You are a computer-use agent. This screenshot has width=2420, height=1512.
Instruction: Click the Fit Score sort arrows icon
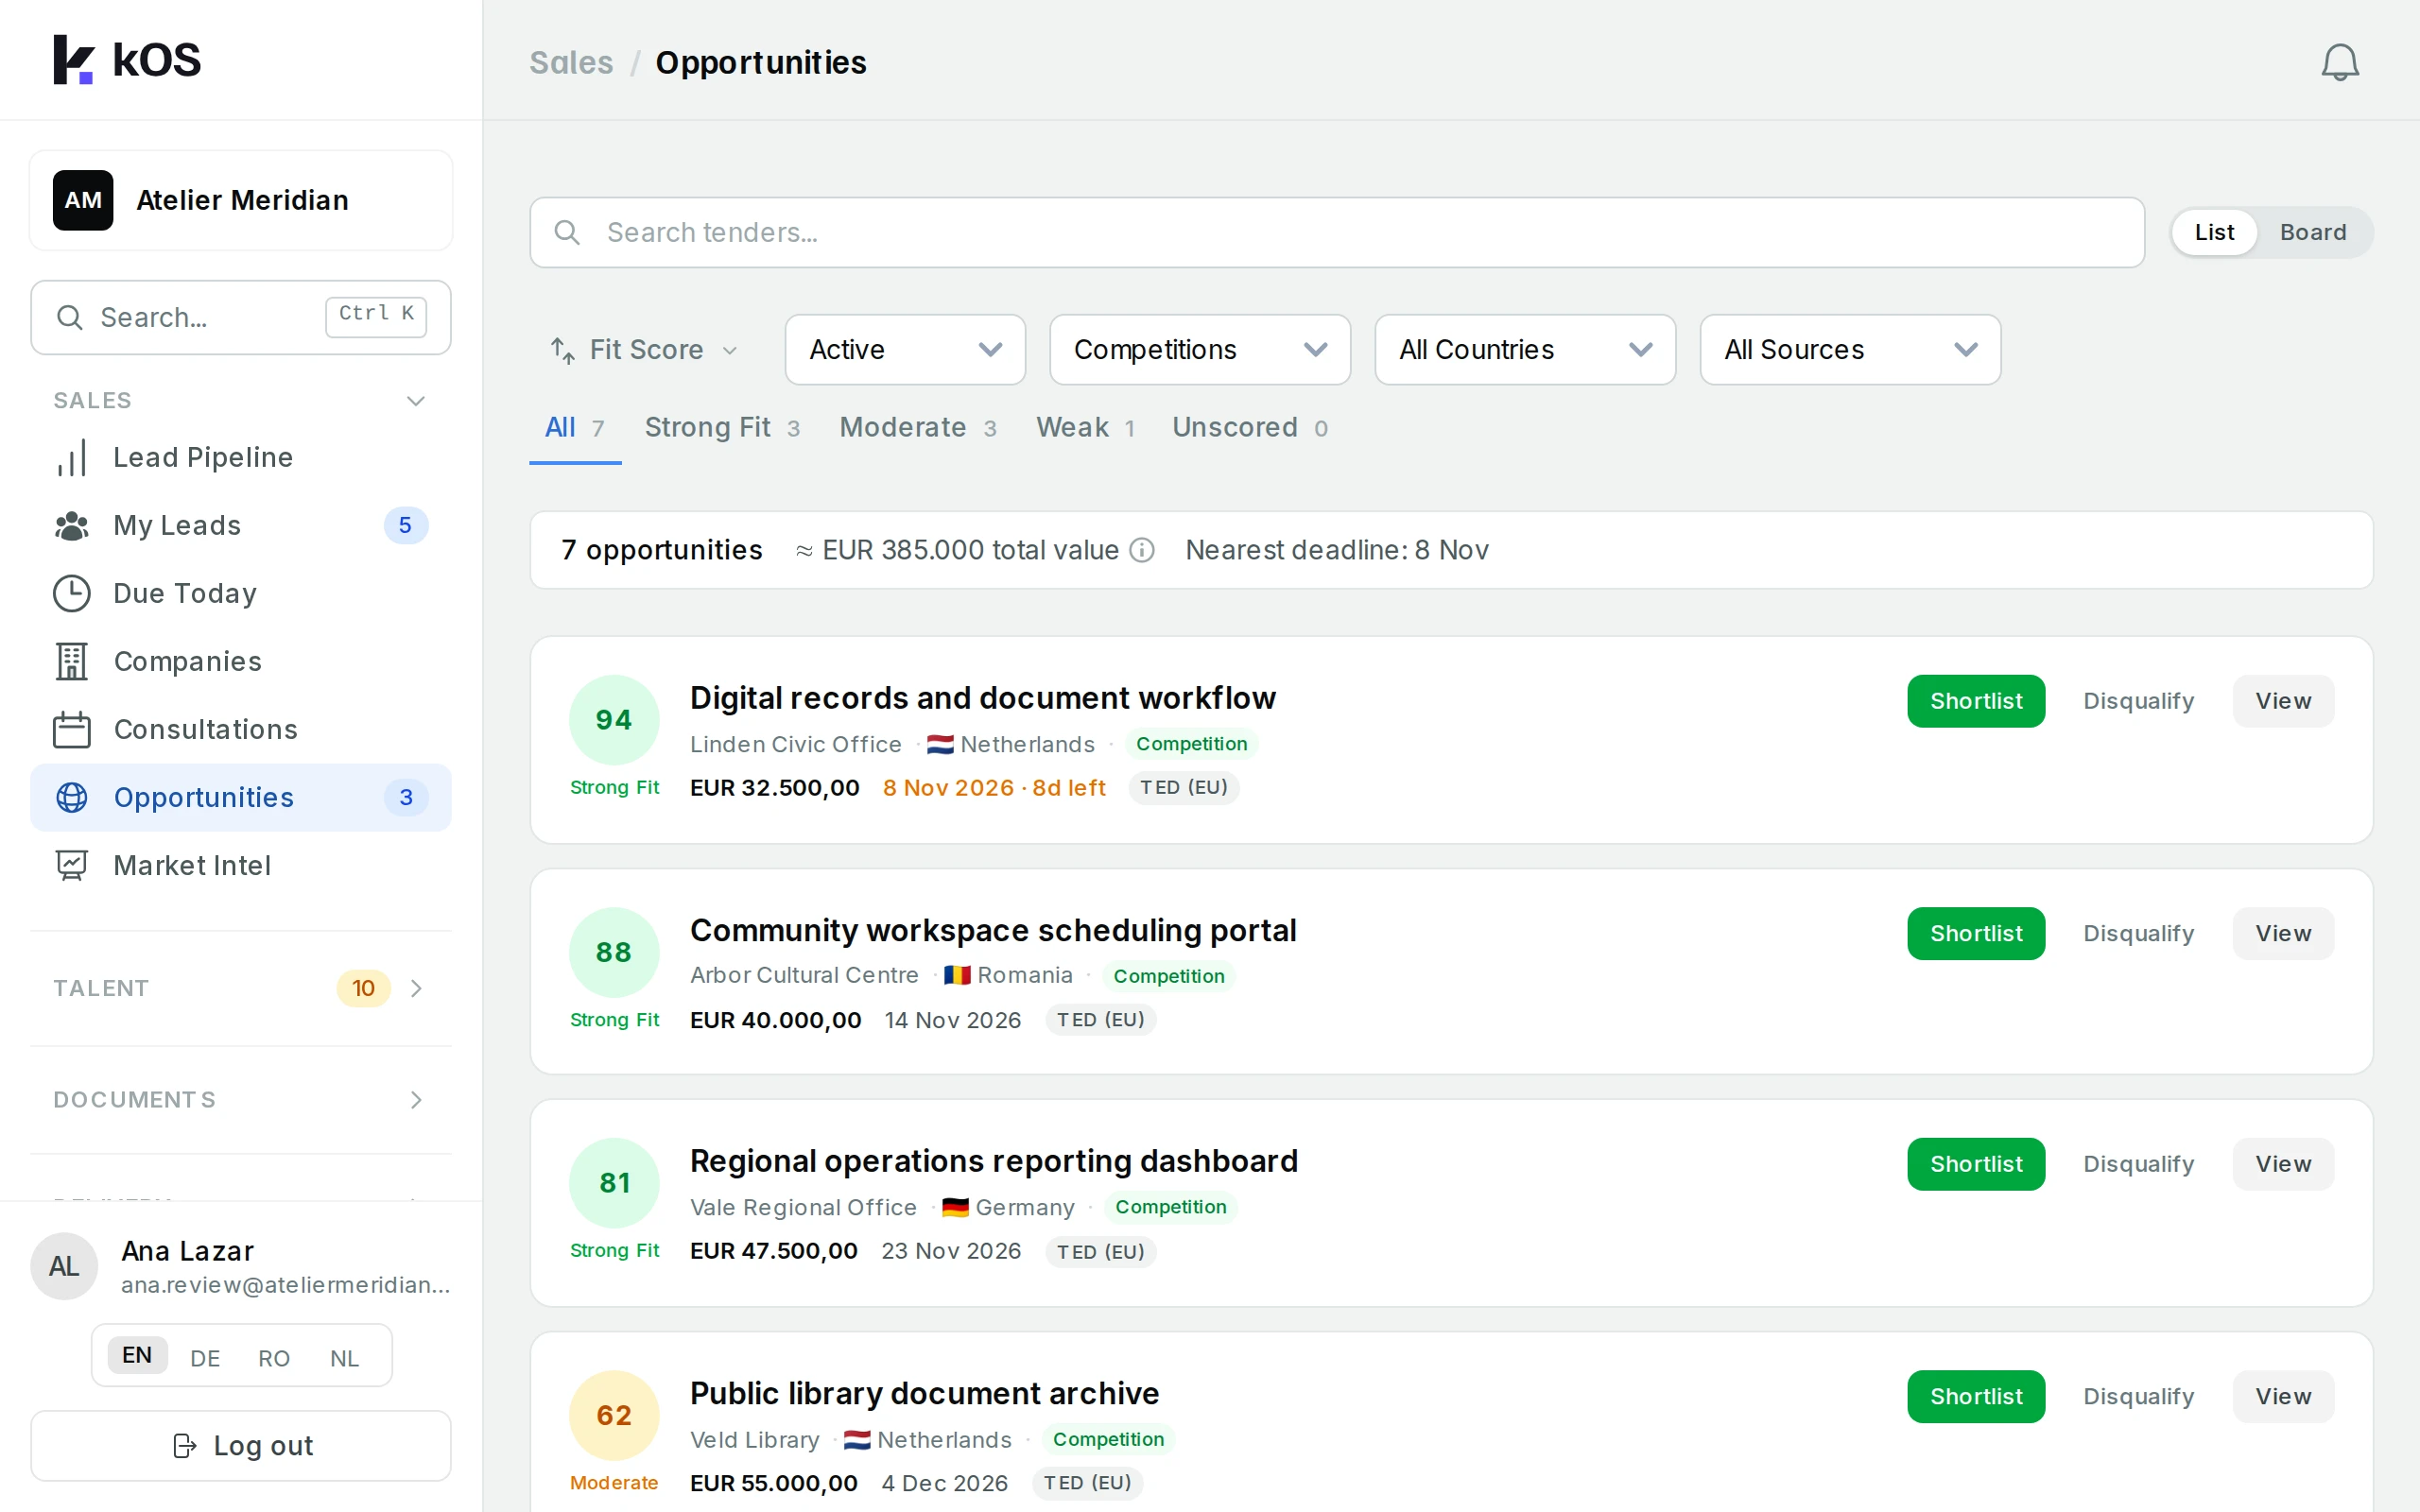click(563, 350)
